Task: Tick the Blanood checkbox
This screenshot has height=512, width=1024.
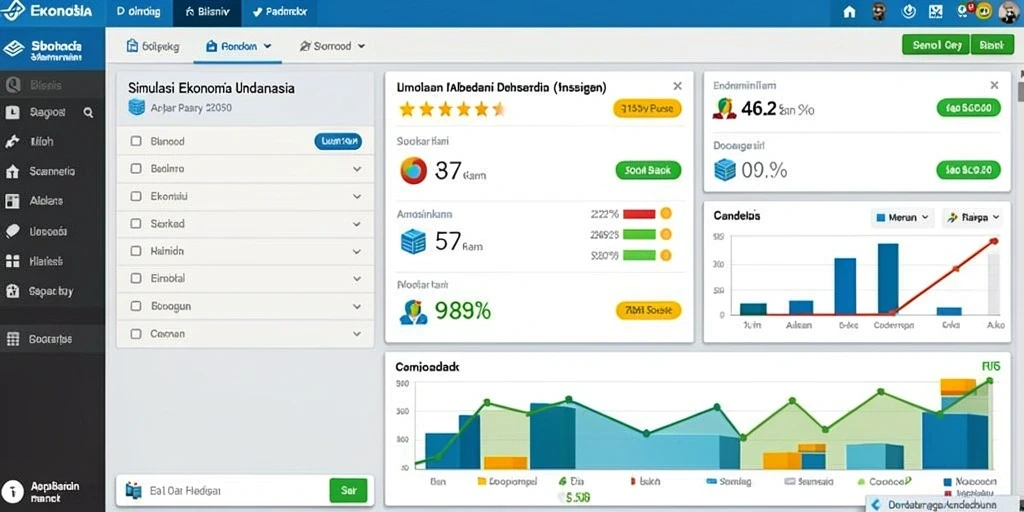Action: tap(136, 141)
